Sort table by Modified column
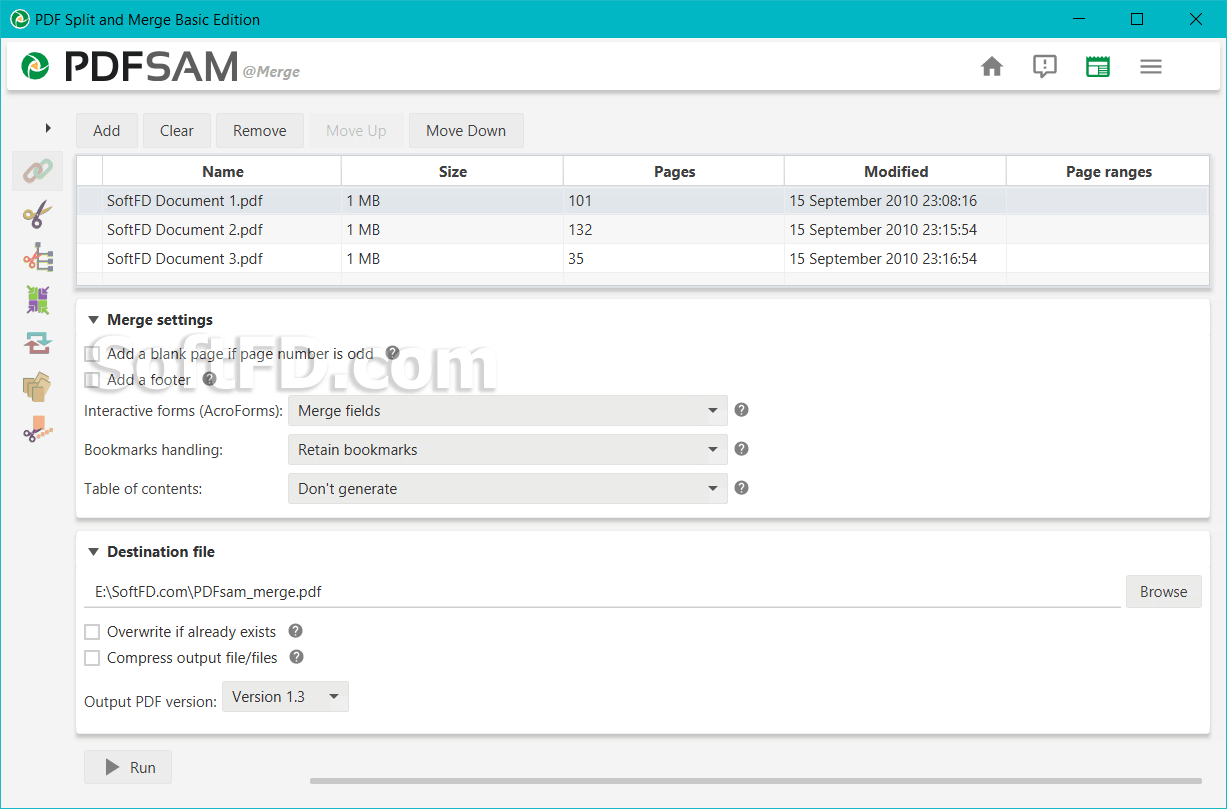This screenshot has width=1227, height=809. coord(896,172)
